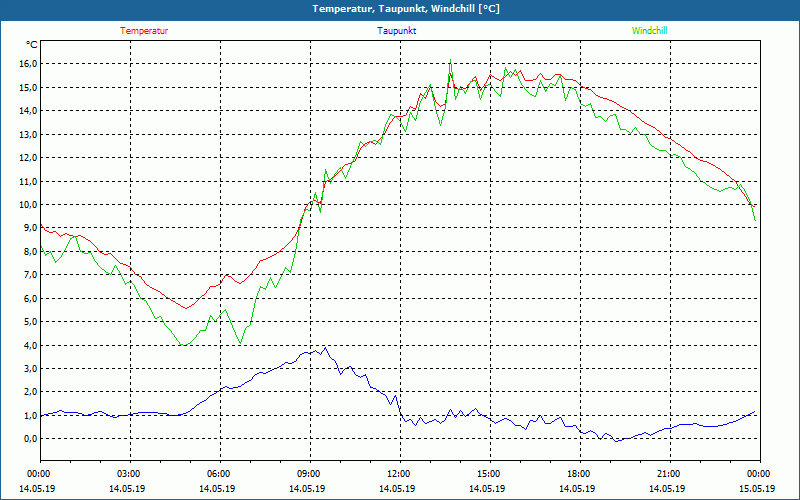Click the 6,0 y-axis value
This screenshot has width=800, height=500.
pyautogui.click(x=31, y=298)
